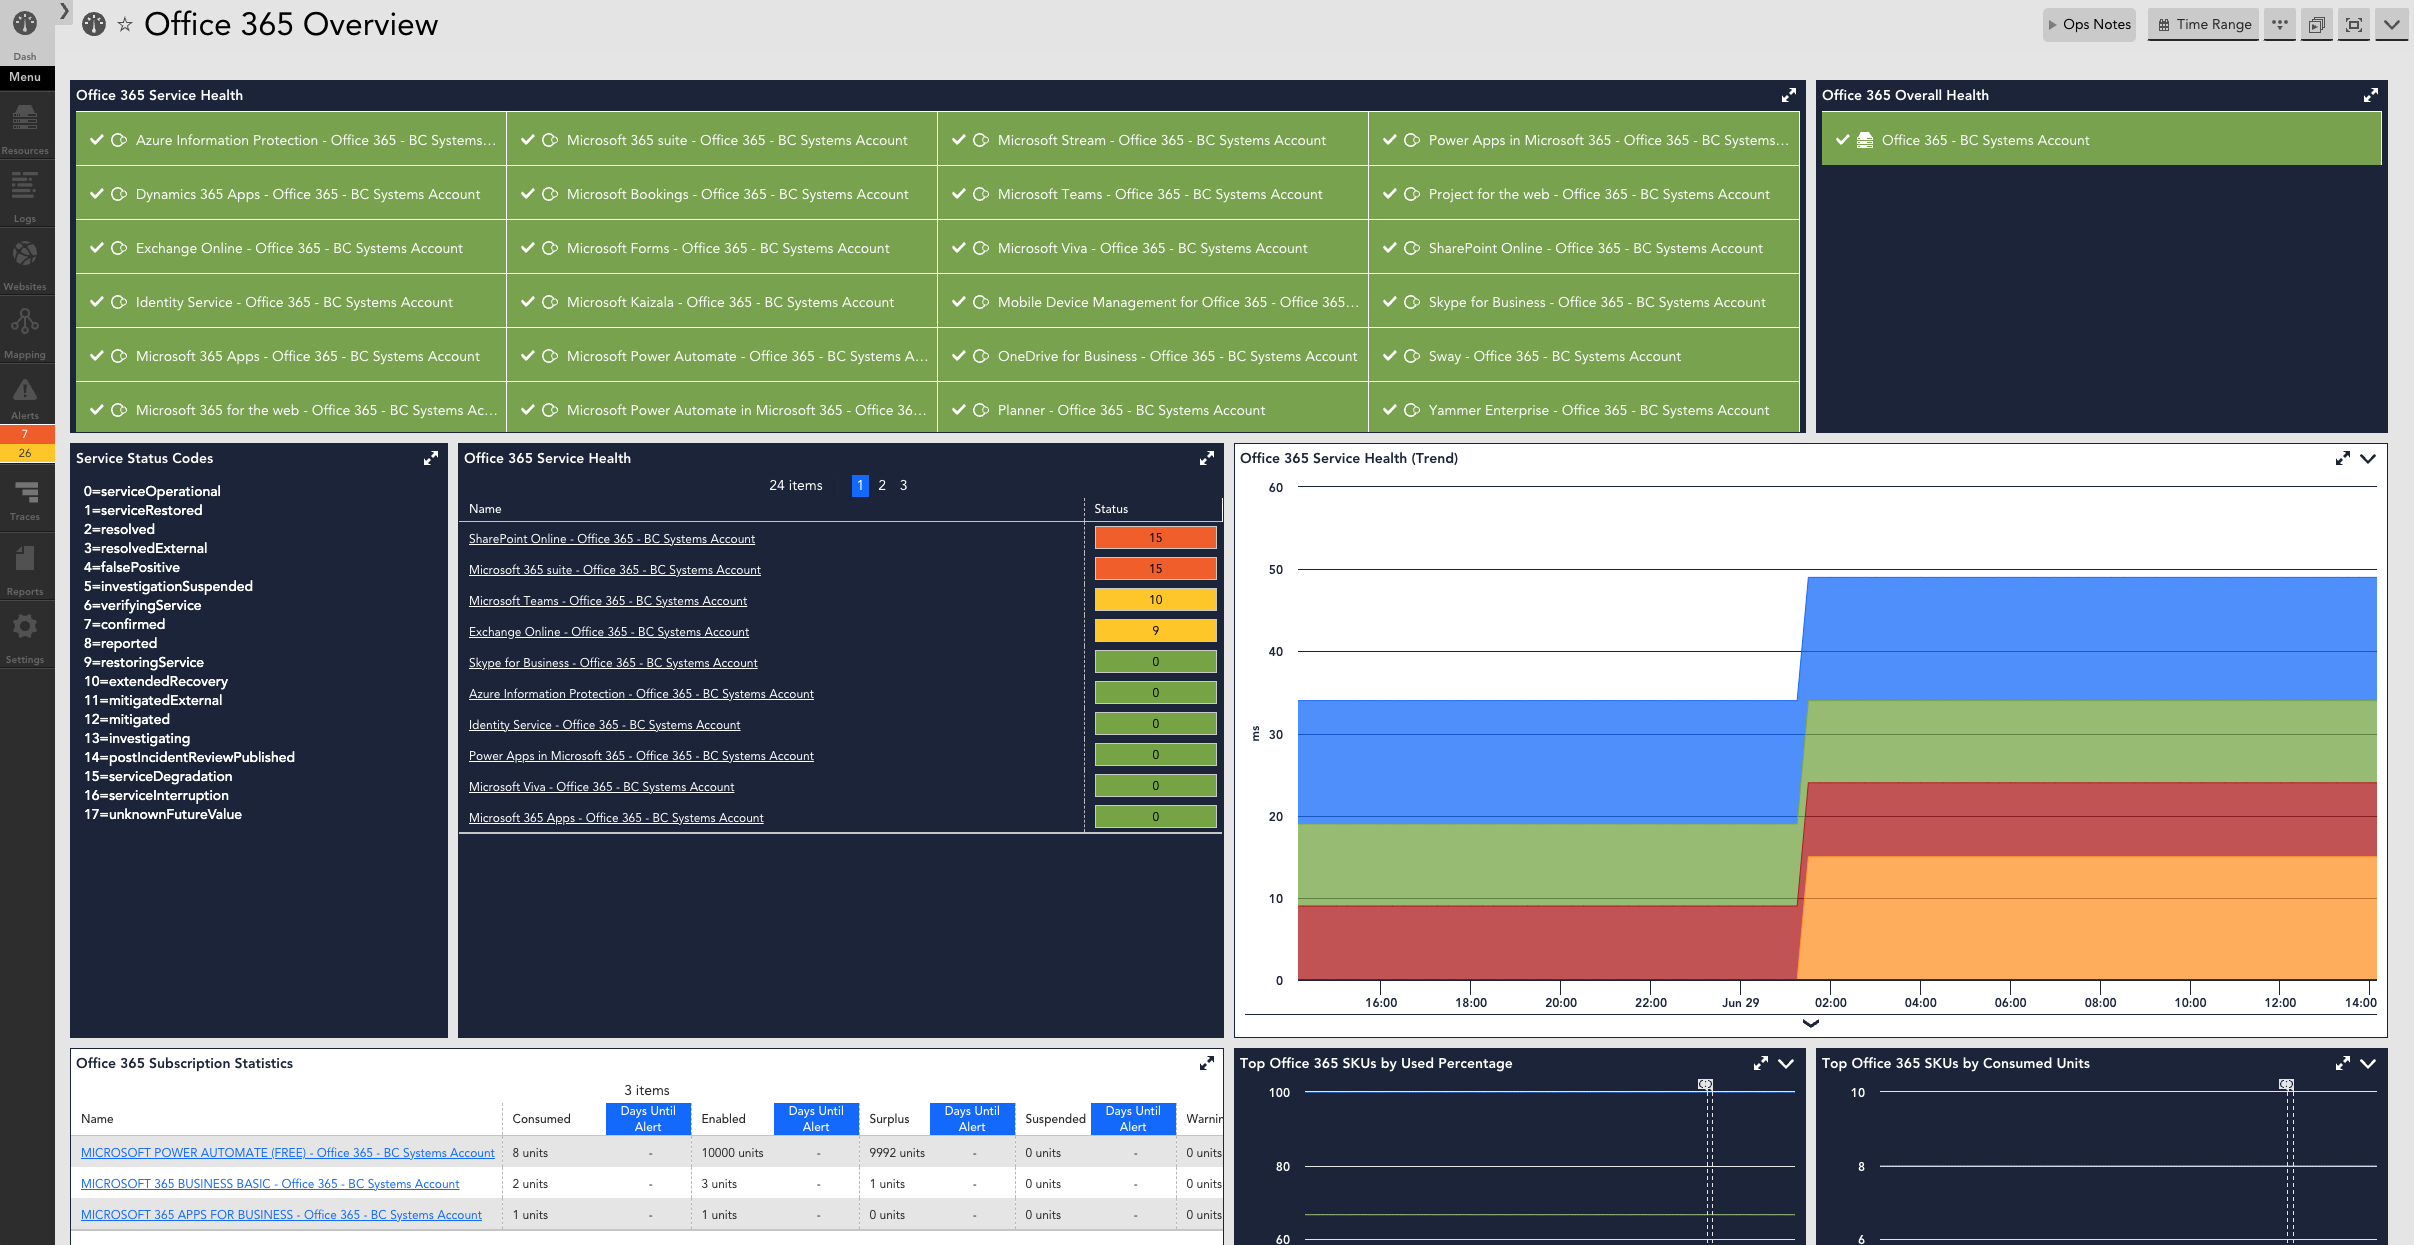Expand the top Office 365 Service Health widget
2414x1245 pixels.
tap(1789, 95)
